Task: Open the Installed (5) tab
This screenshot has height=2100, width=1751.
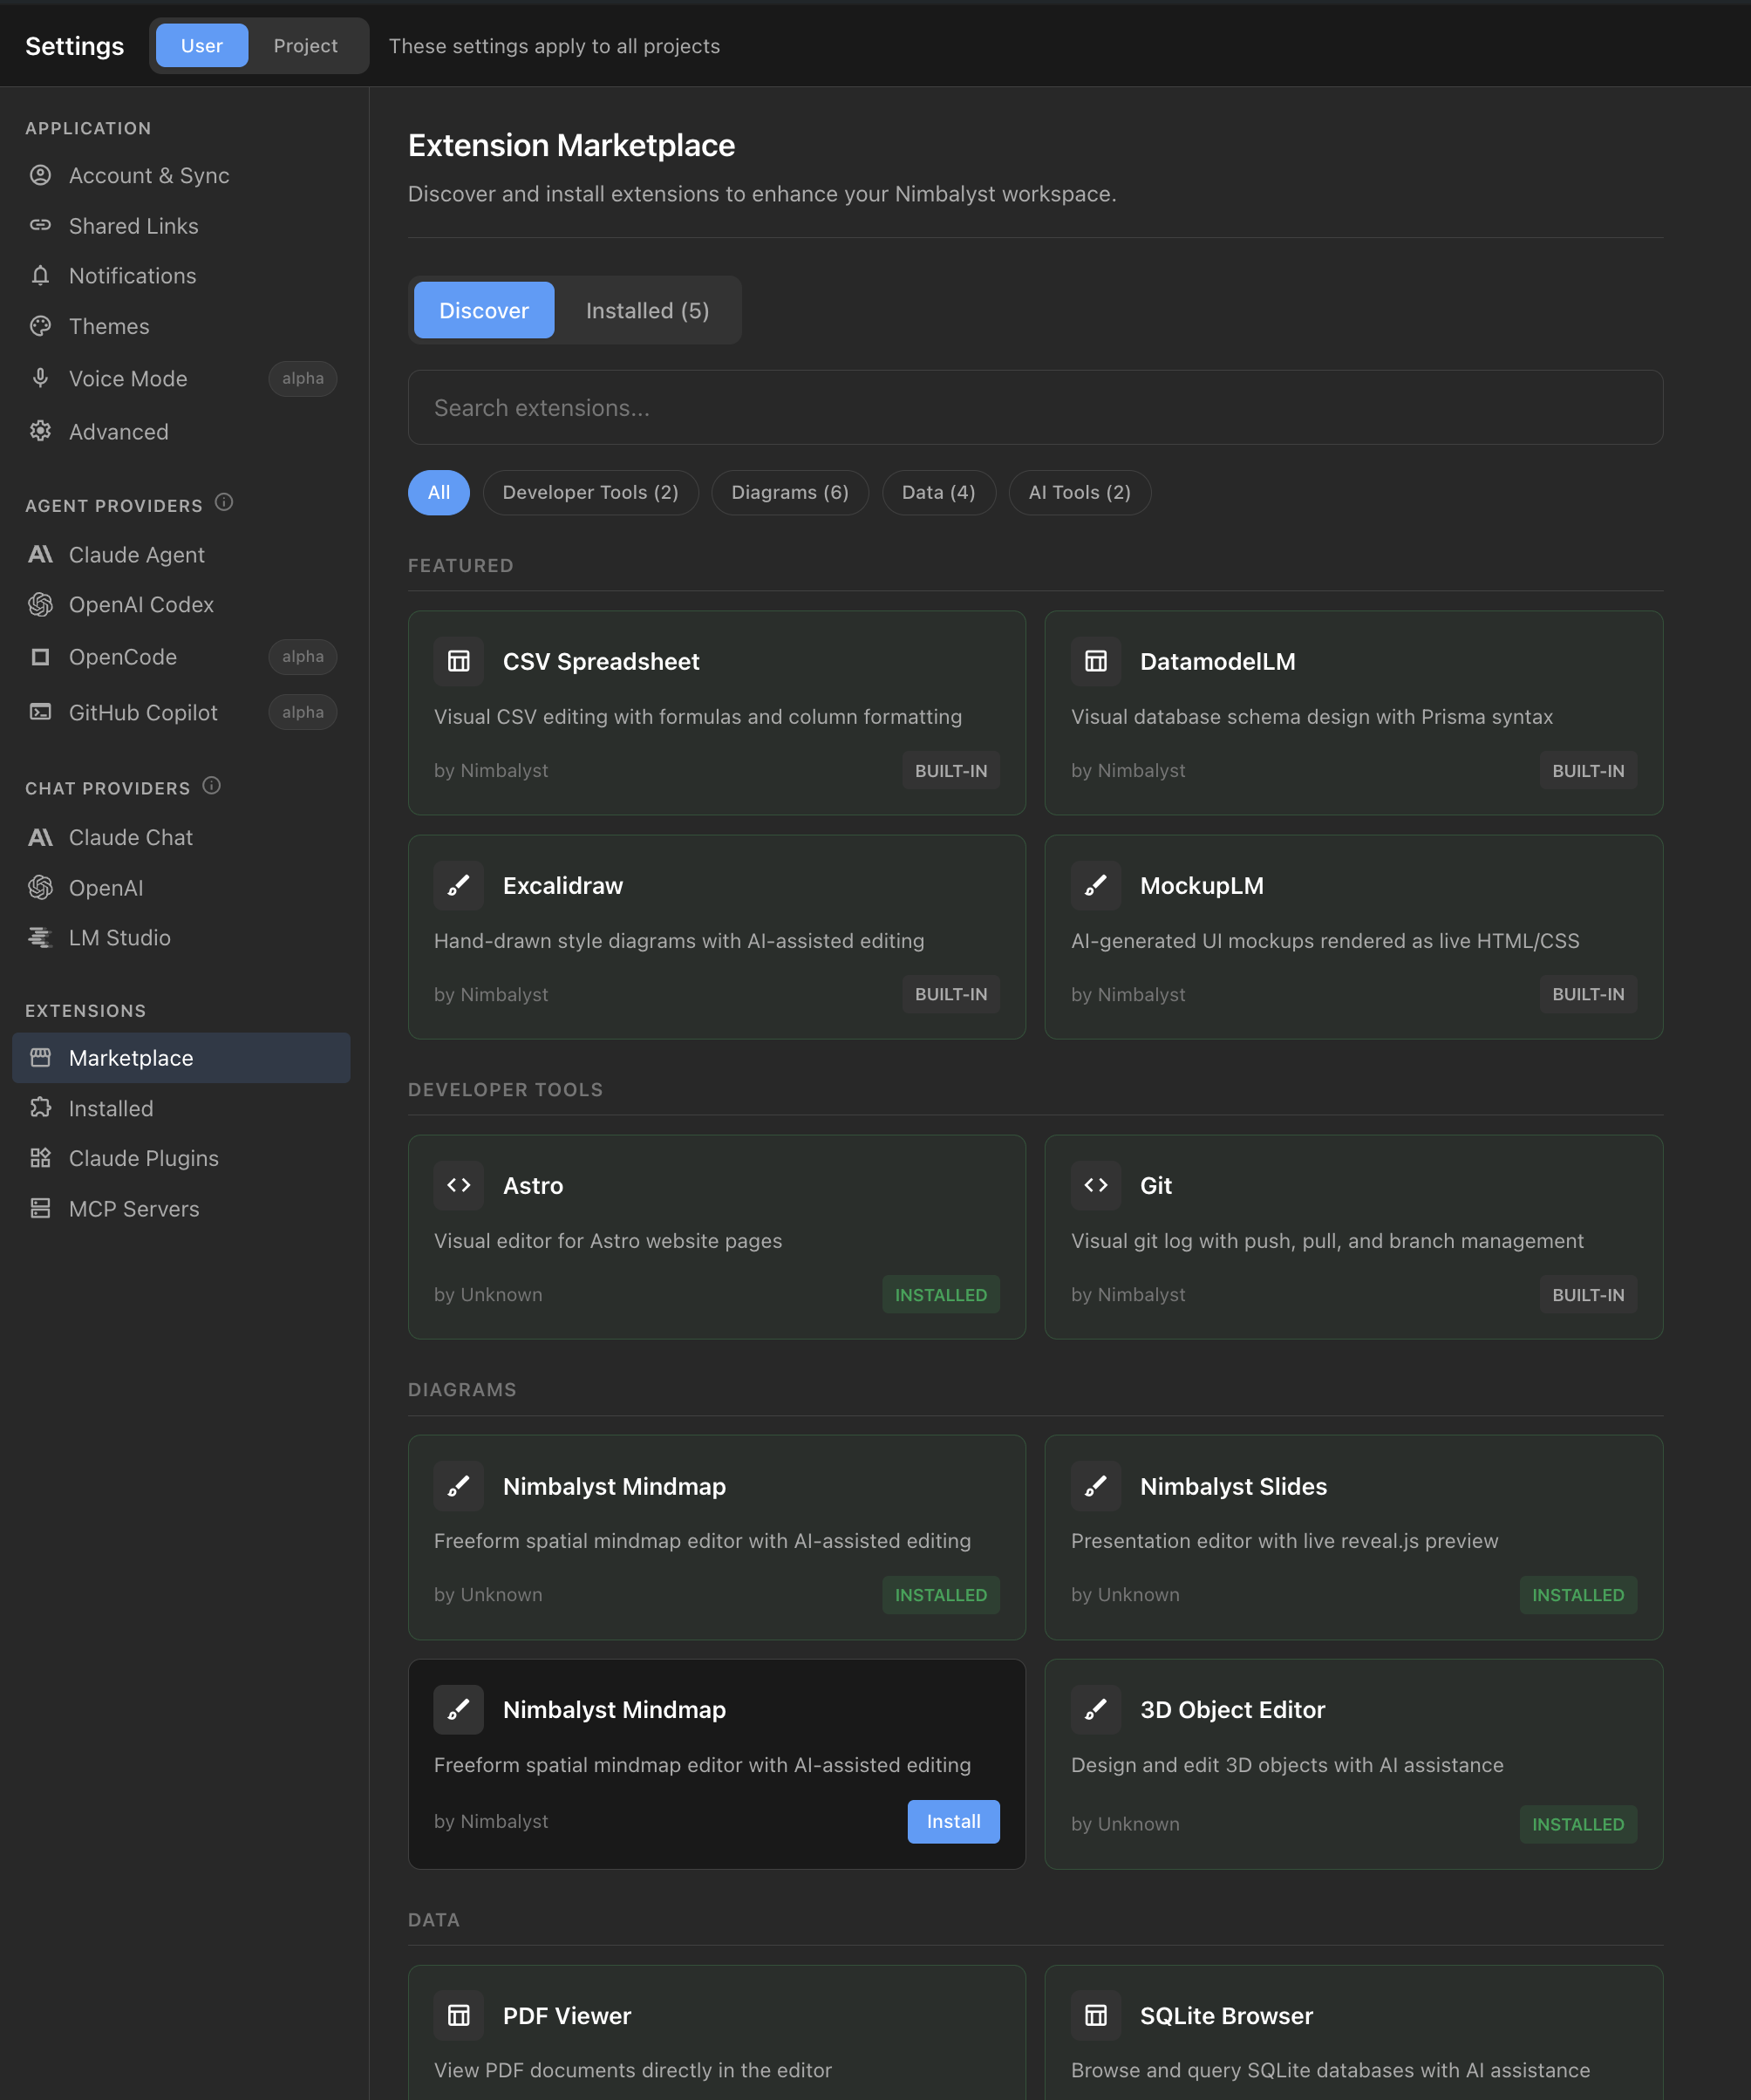Action: coord(647,310)
